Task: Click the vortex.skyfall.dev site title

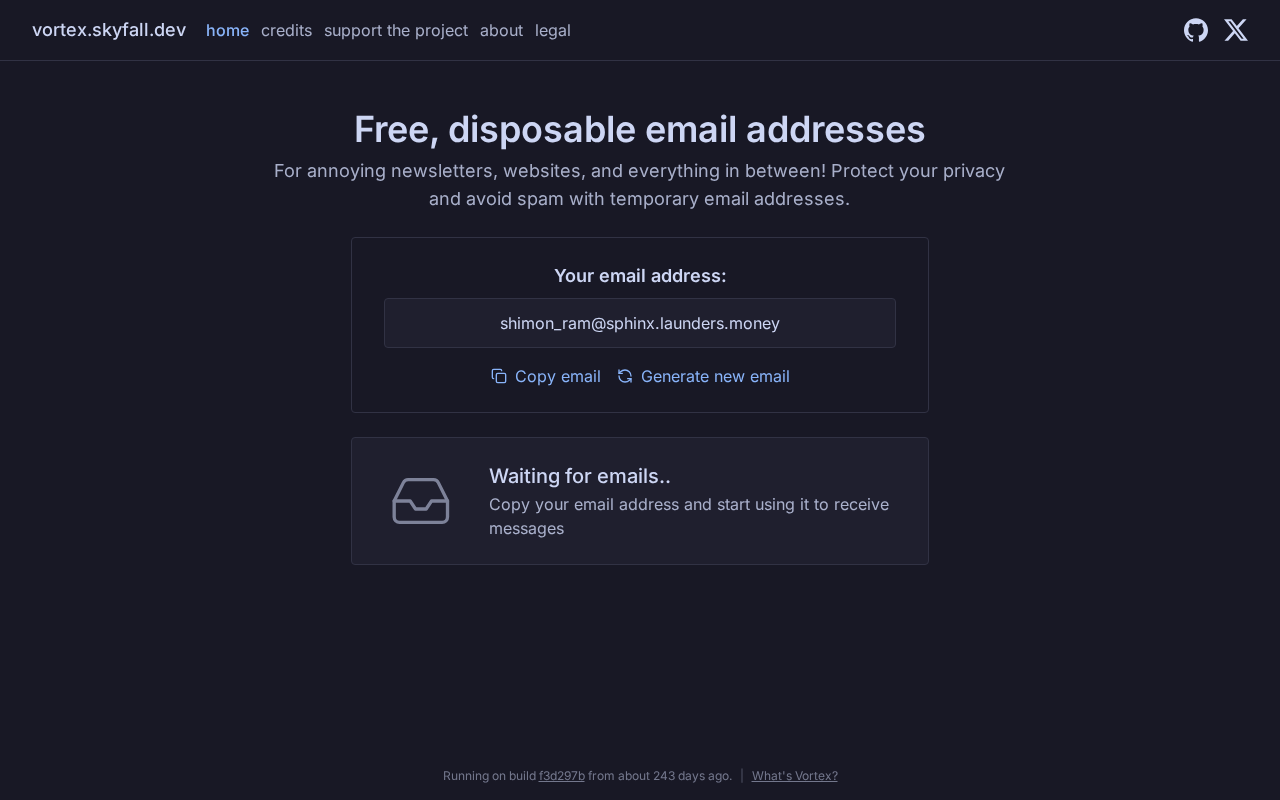Action: [109, 30]
